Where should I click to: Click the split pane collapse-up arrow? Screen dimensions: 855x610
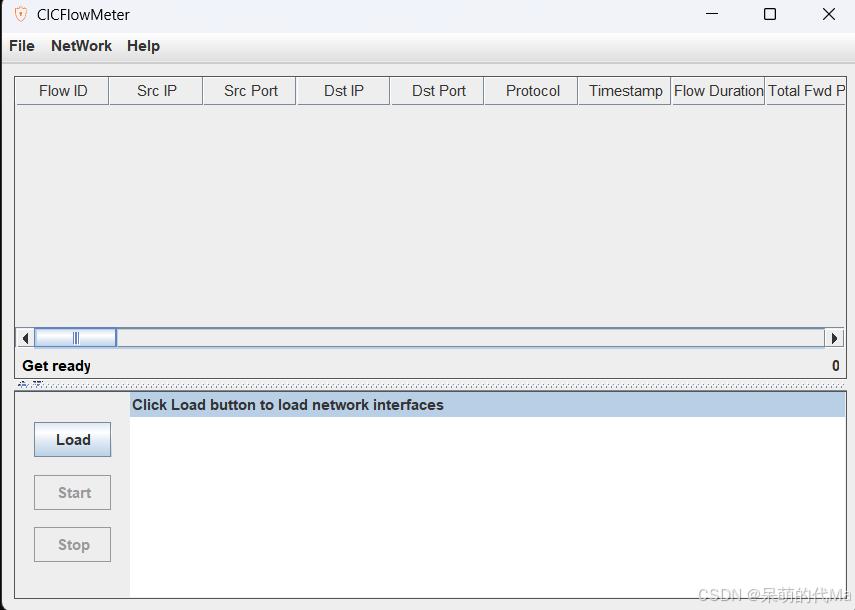pos(22,384)
